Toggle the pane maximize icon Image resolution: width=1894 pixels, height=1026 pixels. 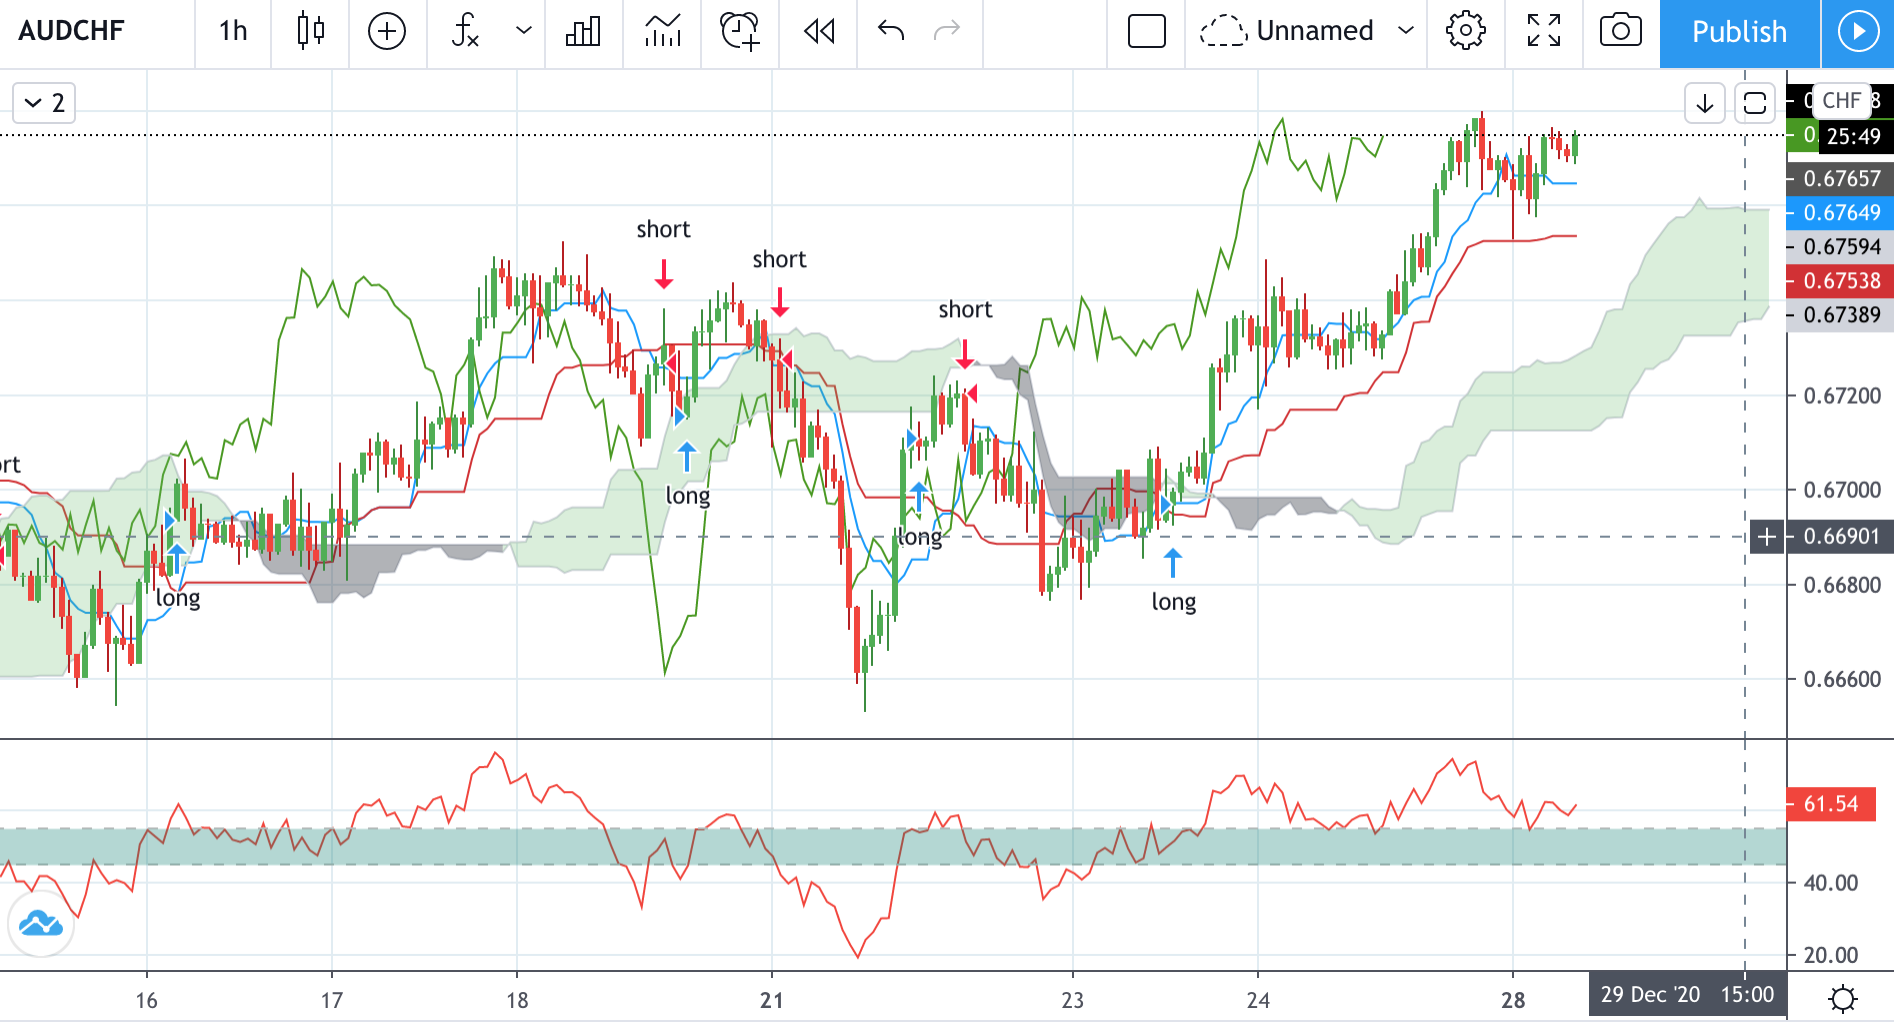[x=1755, y=103]
